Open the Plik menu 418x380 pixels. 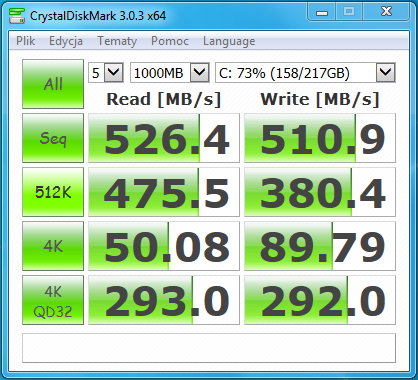[26, 41]
